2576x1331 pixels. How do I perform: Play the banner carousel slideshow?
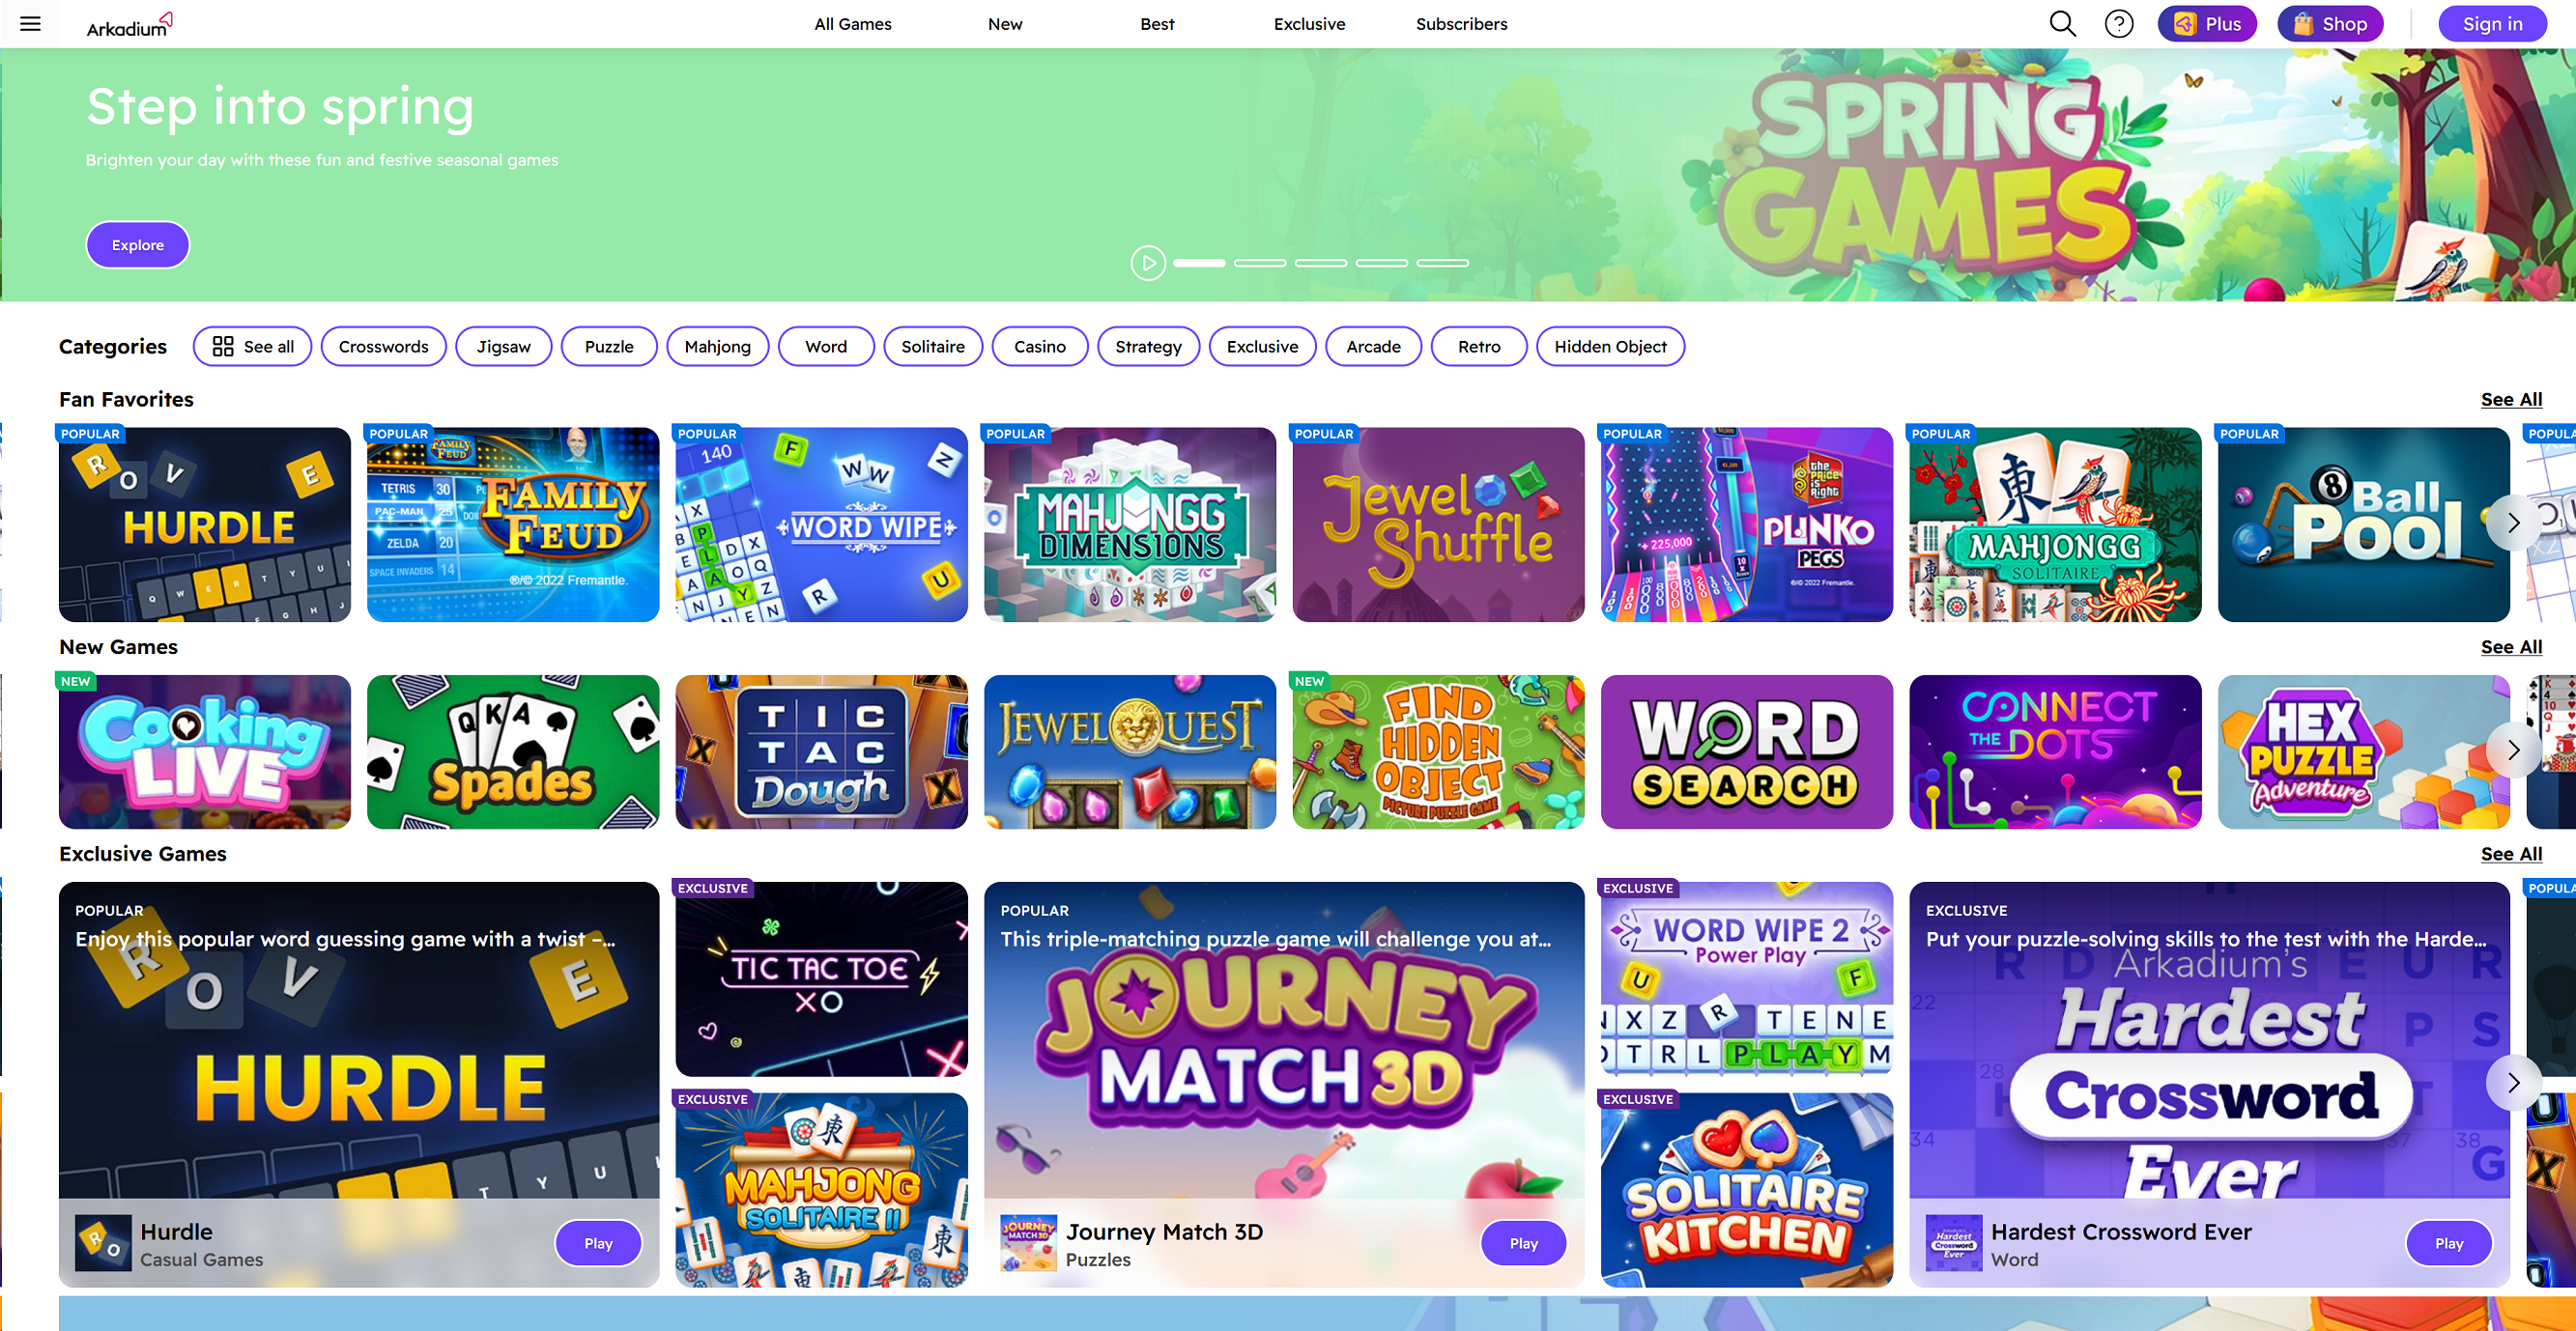[1148, 263]
